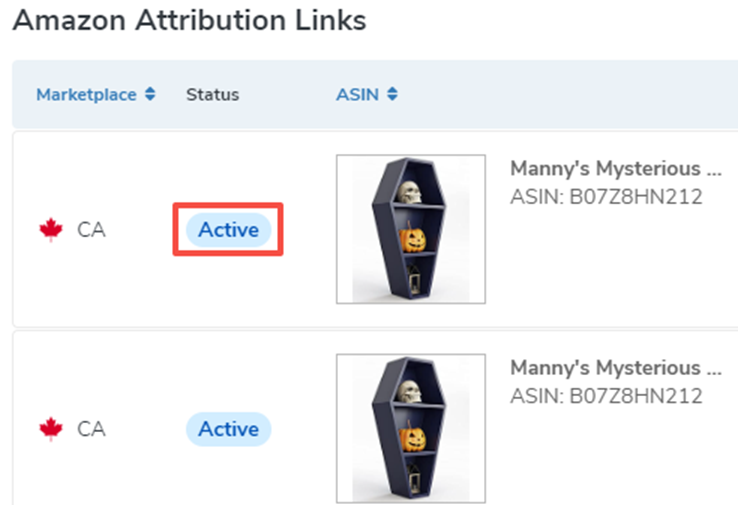
Task: Open the second row coffin shelf thumbnail
Action: (x=411, y=428)
